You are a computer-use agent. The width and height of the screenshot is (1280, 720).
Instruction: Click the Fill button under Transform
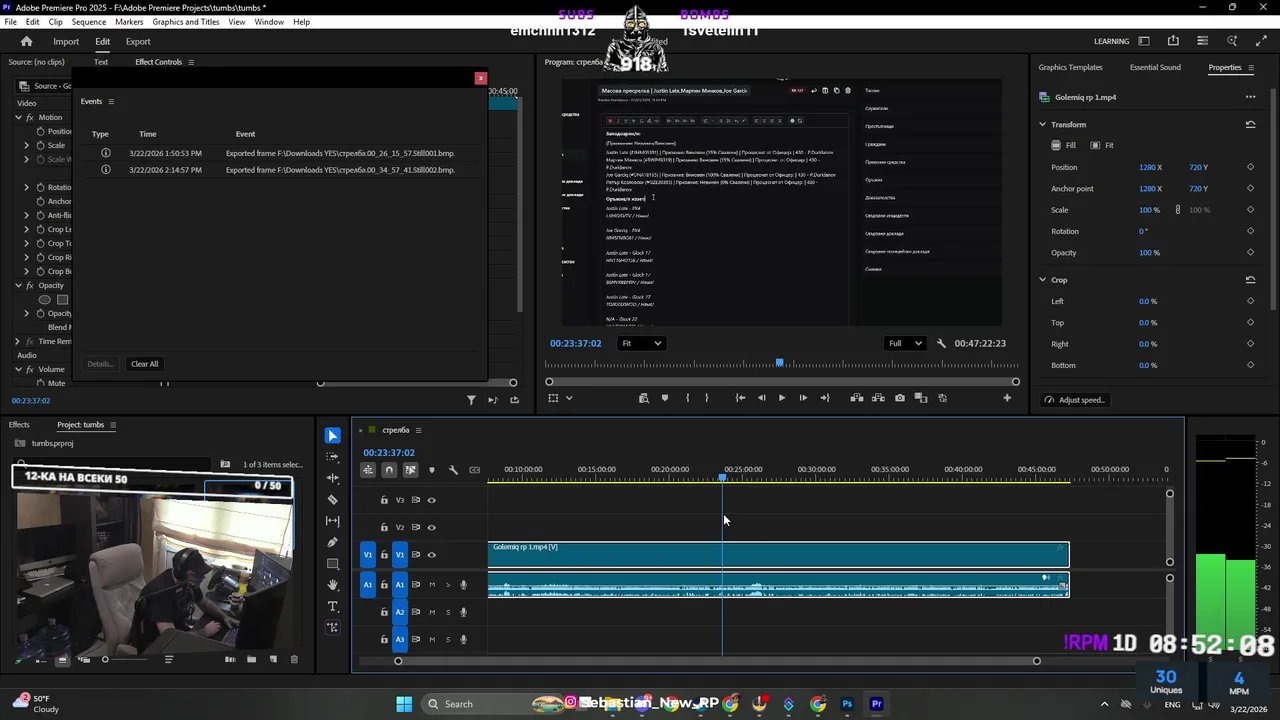(x=1063, y=145)
